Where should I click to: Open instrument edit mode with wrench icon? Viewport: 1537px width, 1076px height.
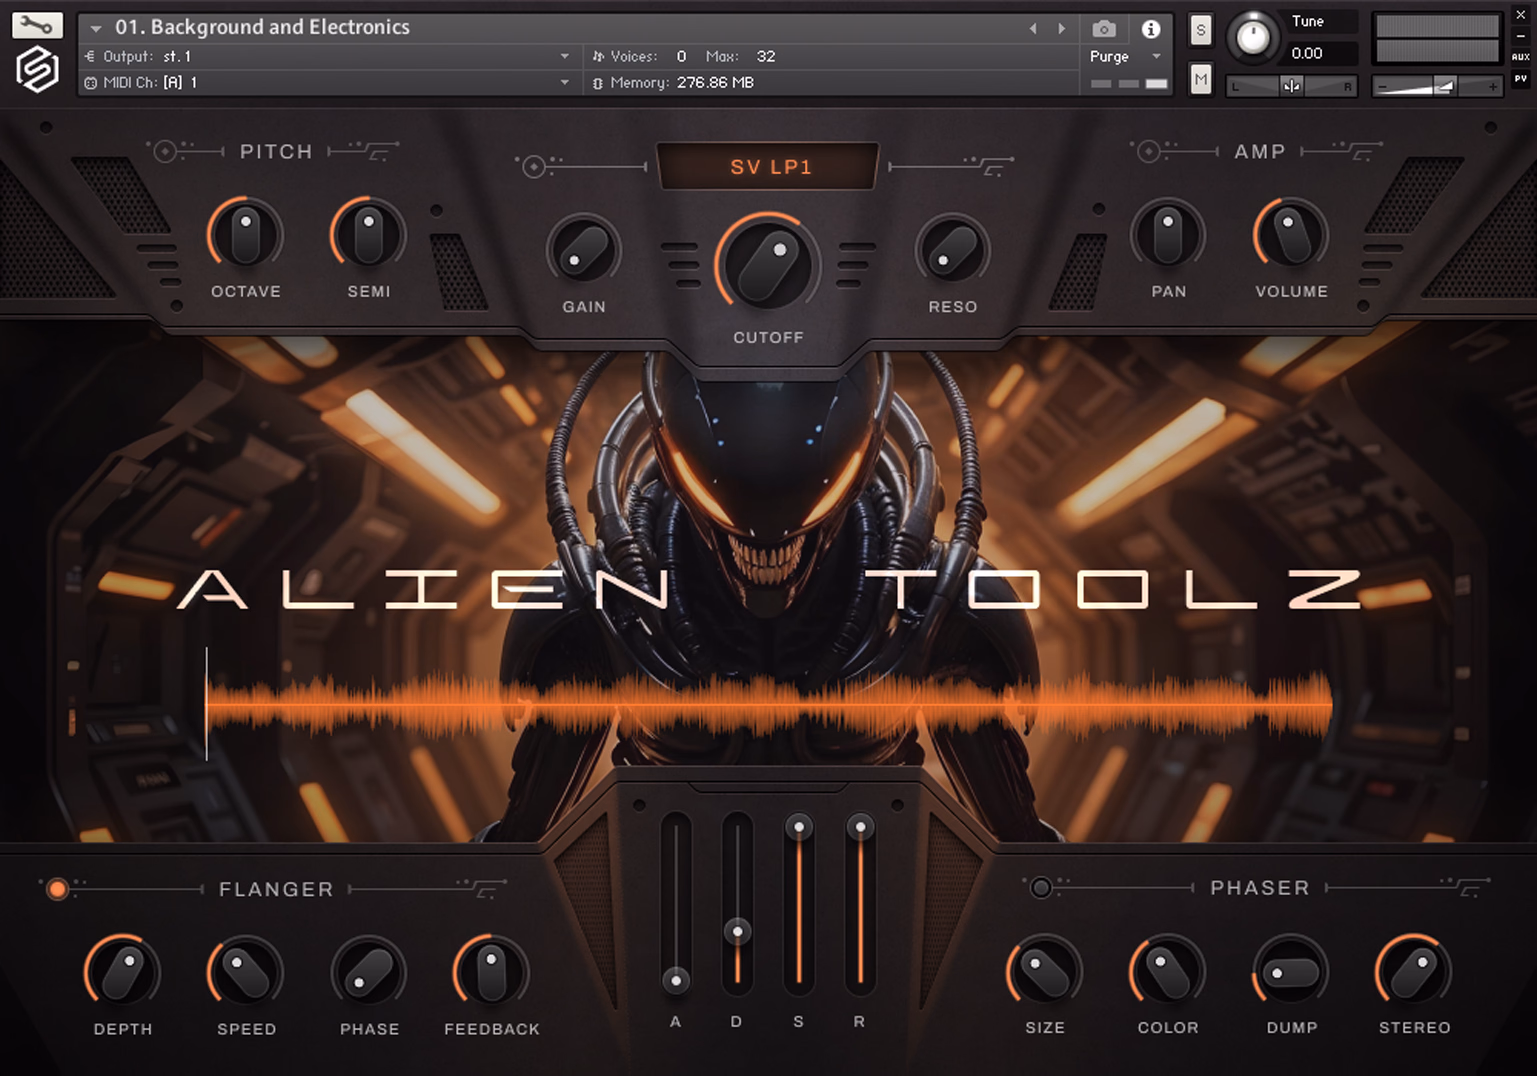pyautogui.click(x=37, y=25)
